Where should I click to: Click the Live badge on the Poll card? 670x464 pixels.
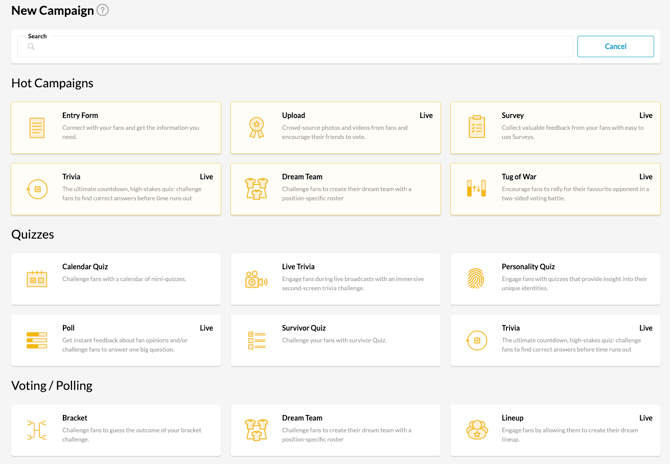(206, 328)
